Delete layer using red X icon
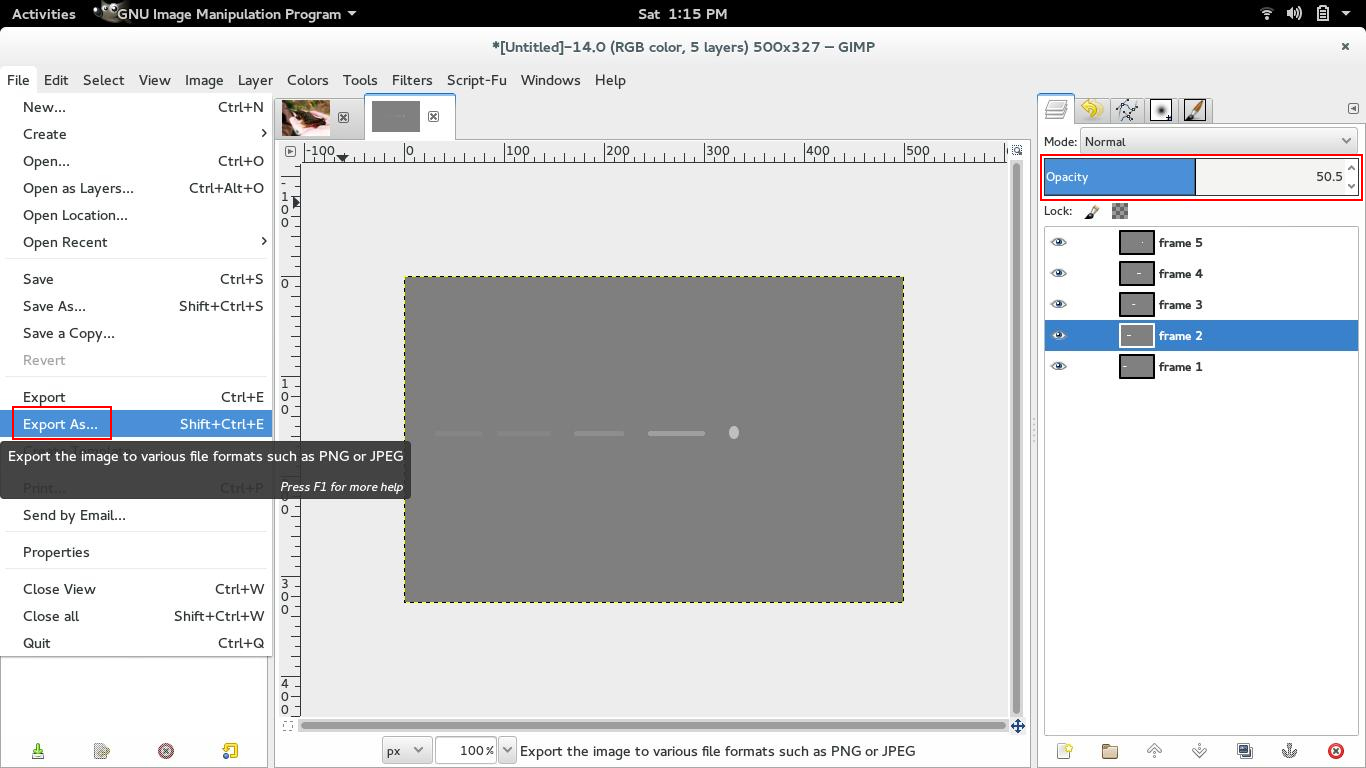 (1335, 751)
